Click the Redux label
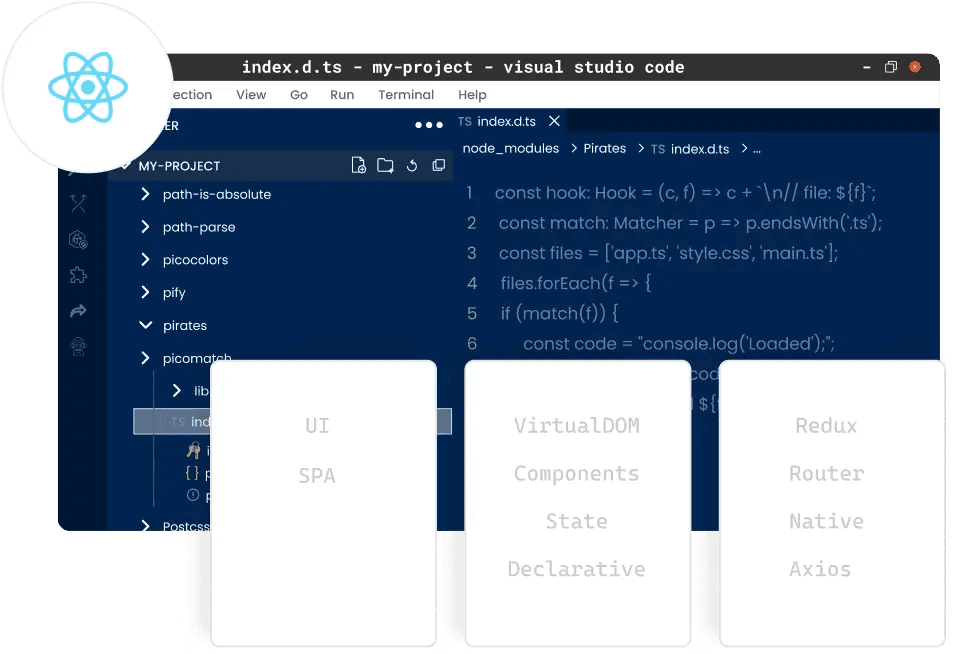The image size is (955, 654). point(826,425)
